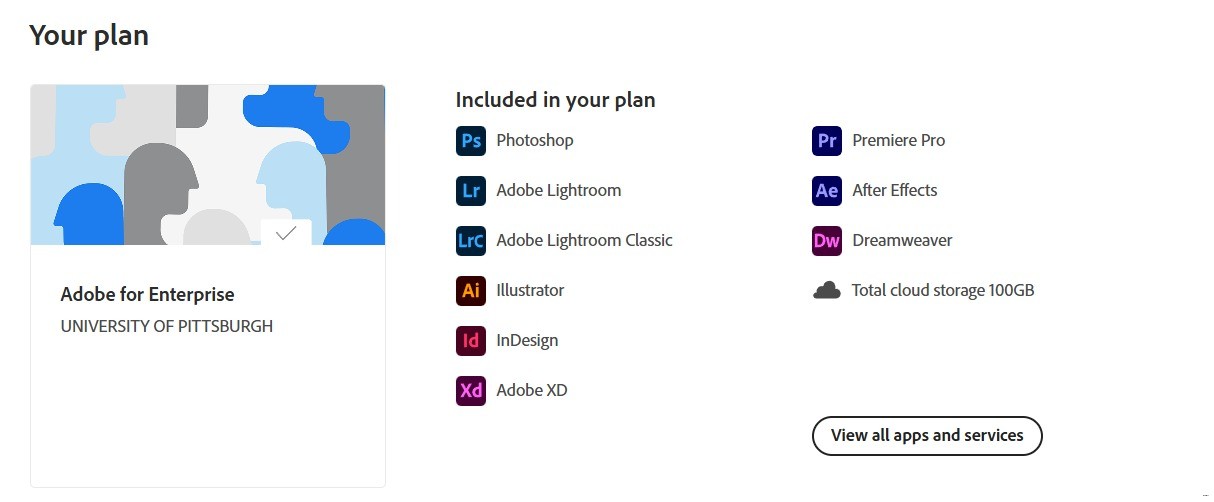Image resolution: width=1214 pixels, height=502 pixels.
Task: Click the Adobe Lightroom Lr icon
Action: 471,191
